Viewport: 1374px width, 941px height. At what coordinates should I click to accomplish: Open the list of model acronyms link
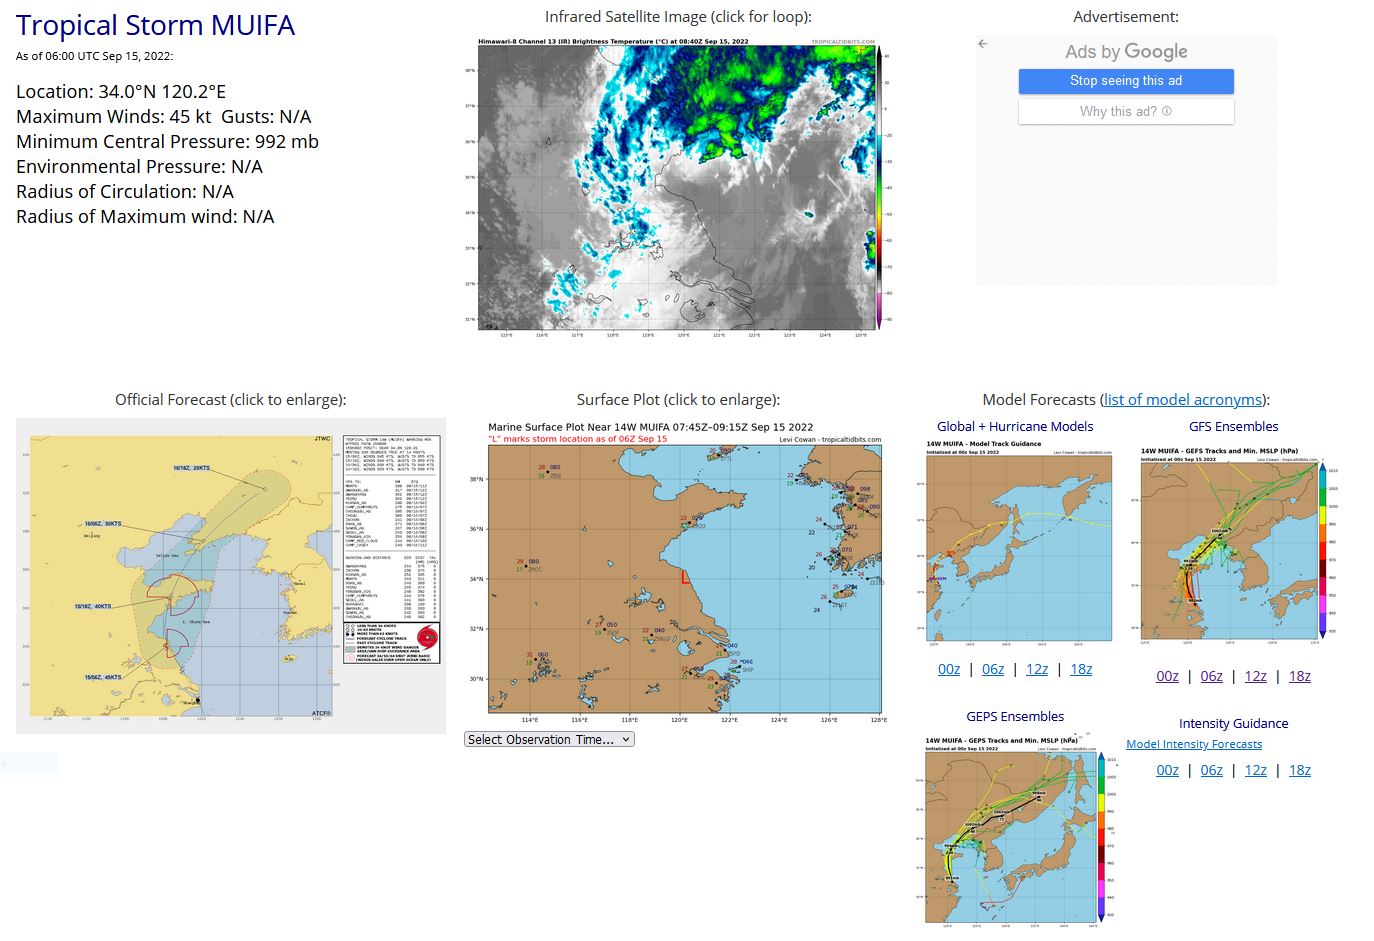click(x=1183, y=400)
